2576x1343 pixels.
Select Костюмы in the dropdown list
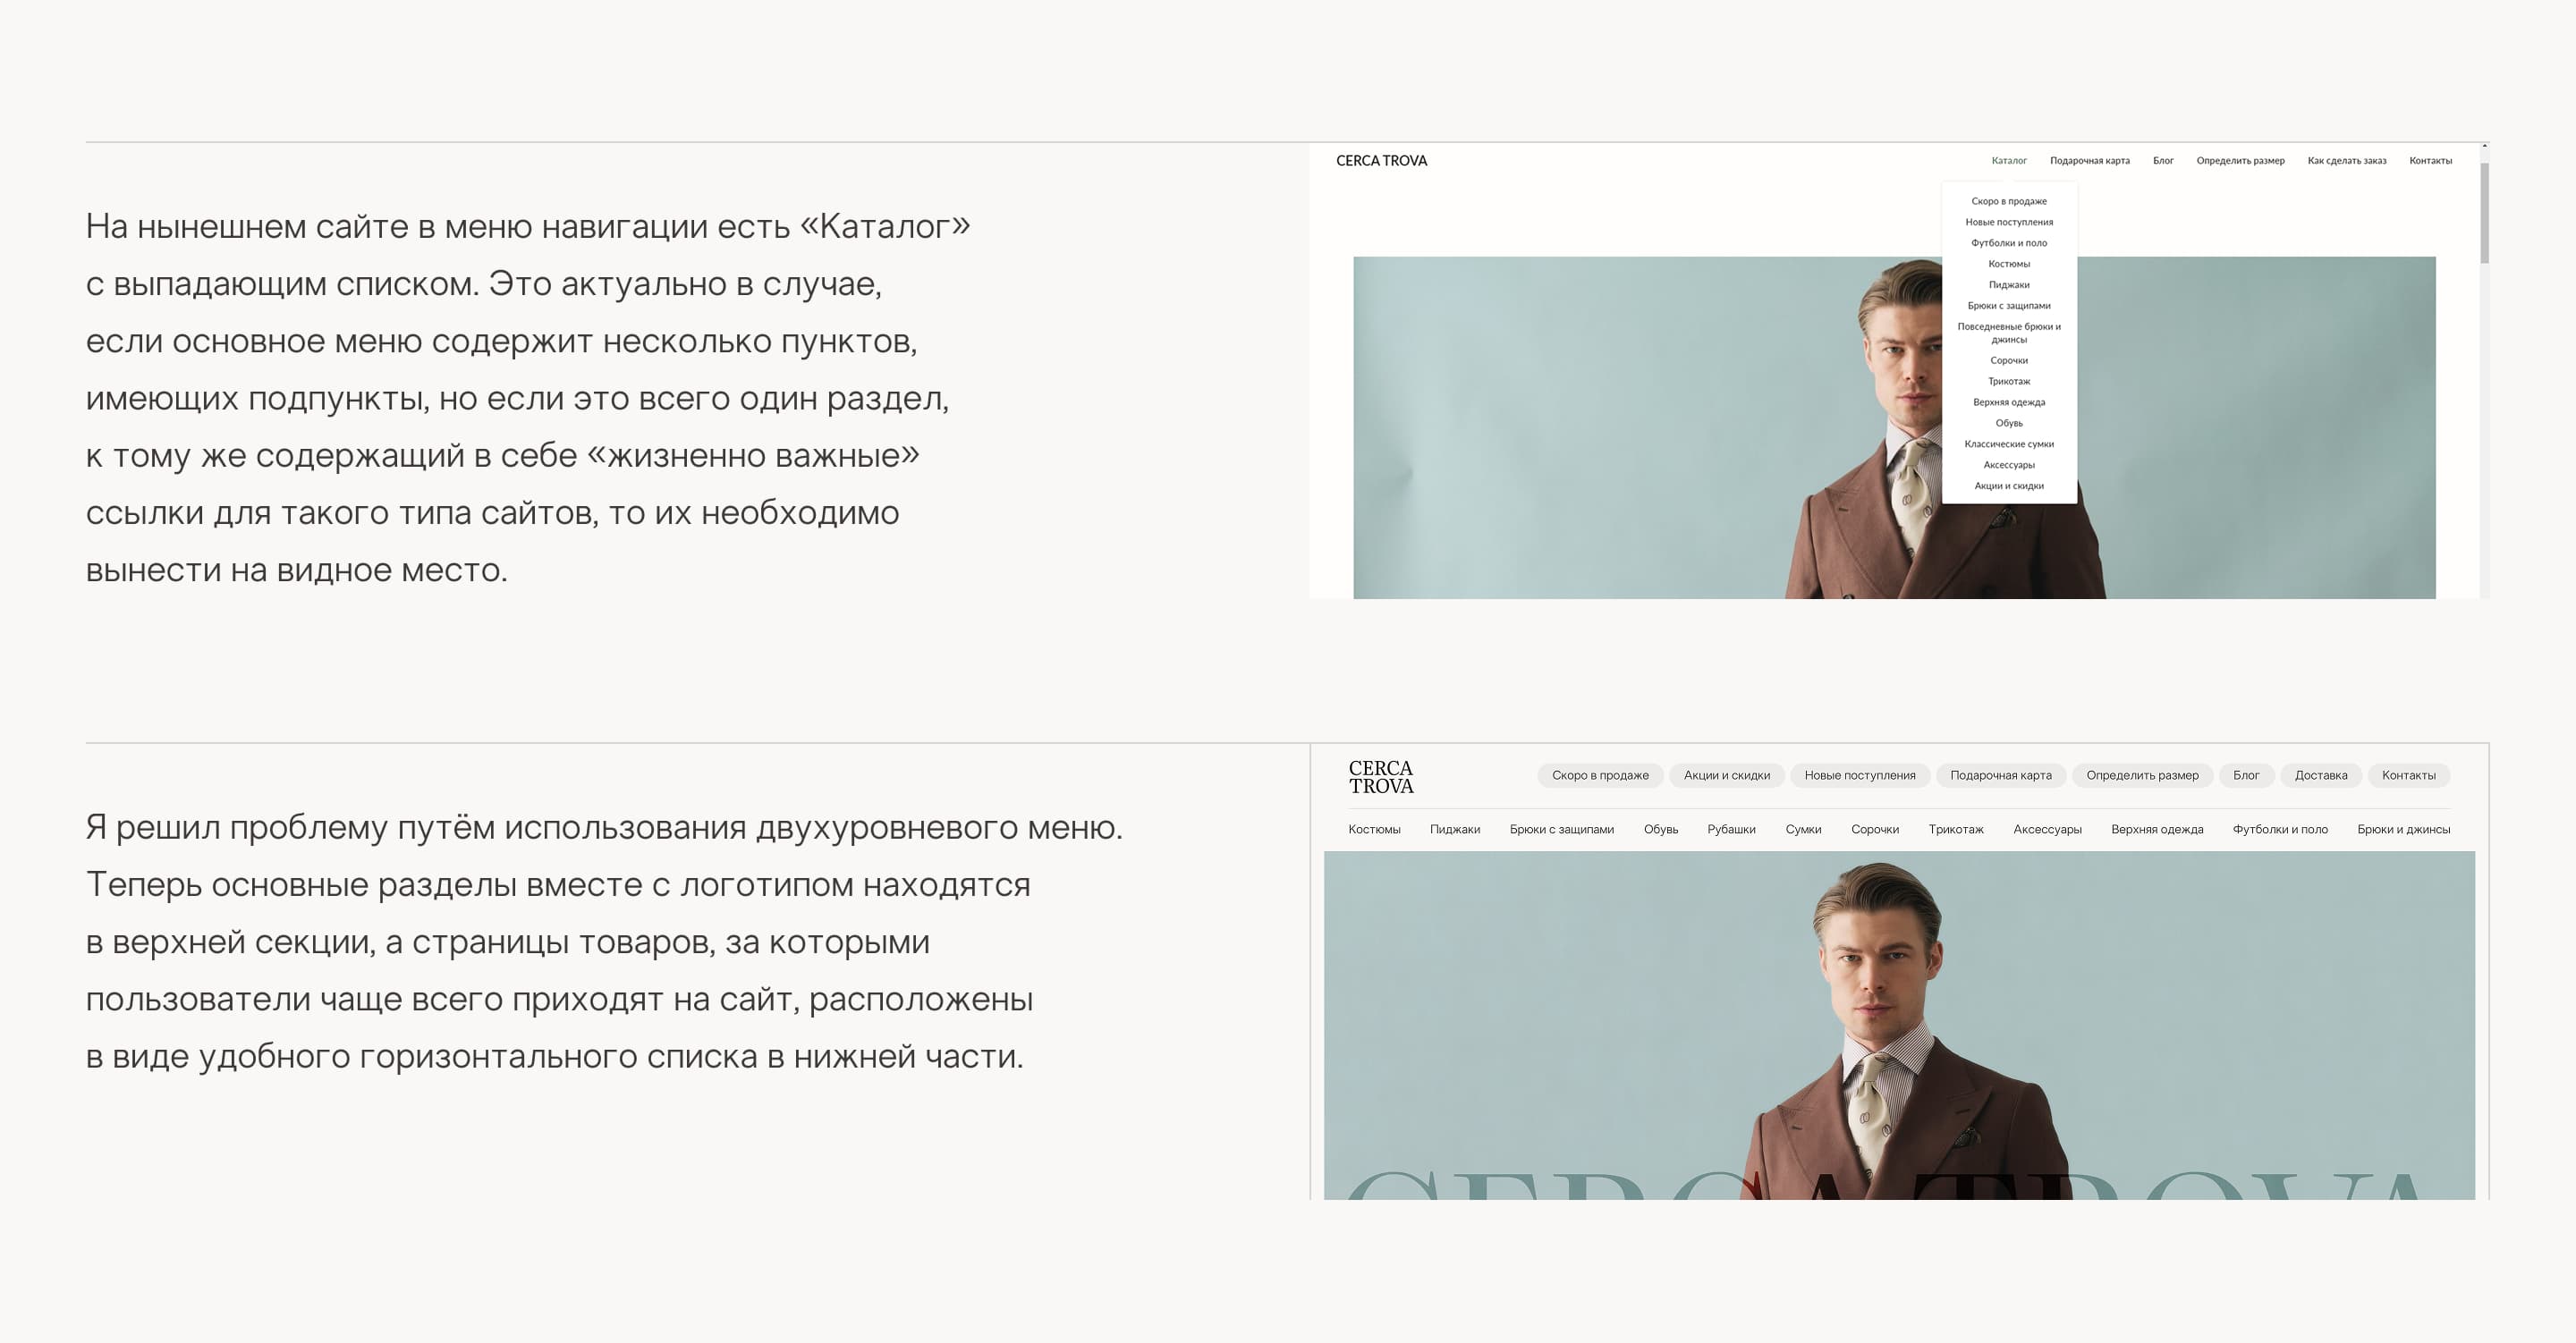(x=2008, y=264)
